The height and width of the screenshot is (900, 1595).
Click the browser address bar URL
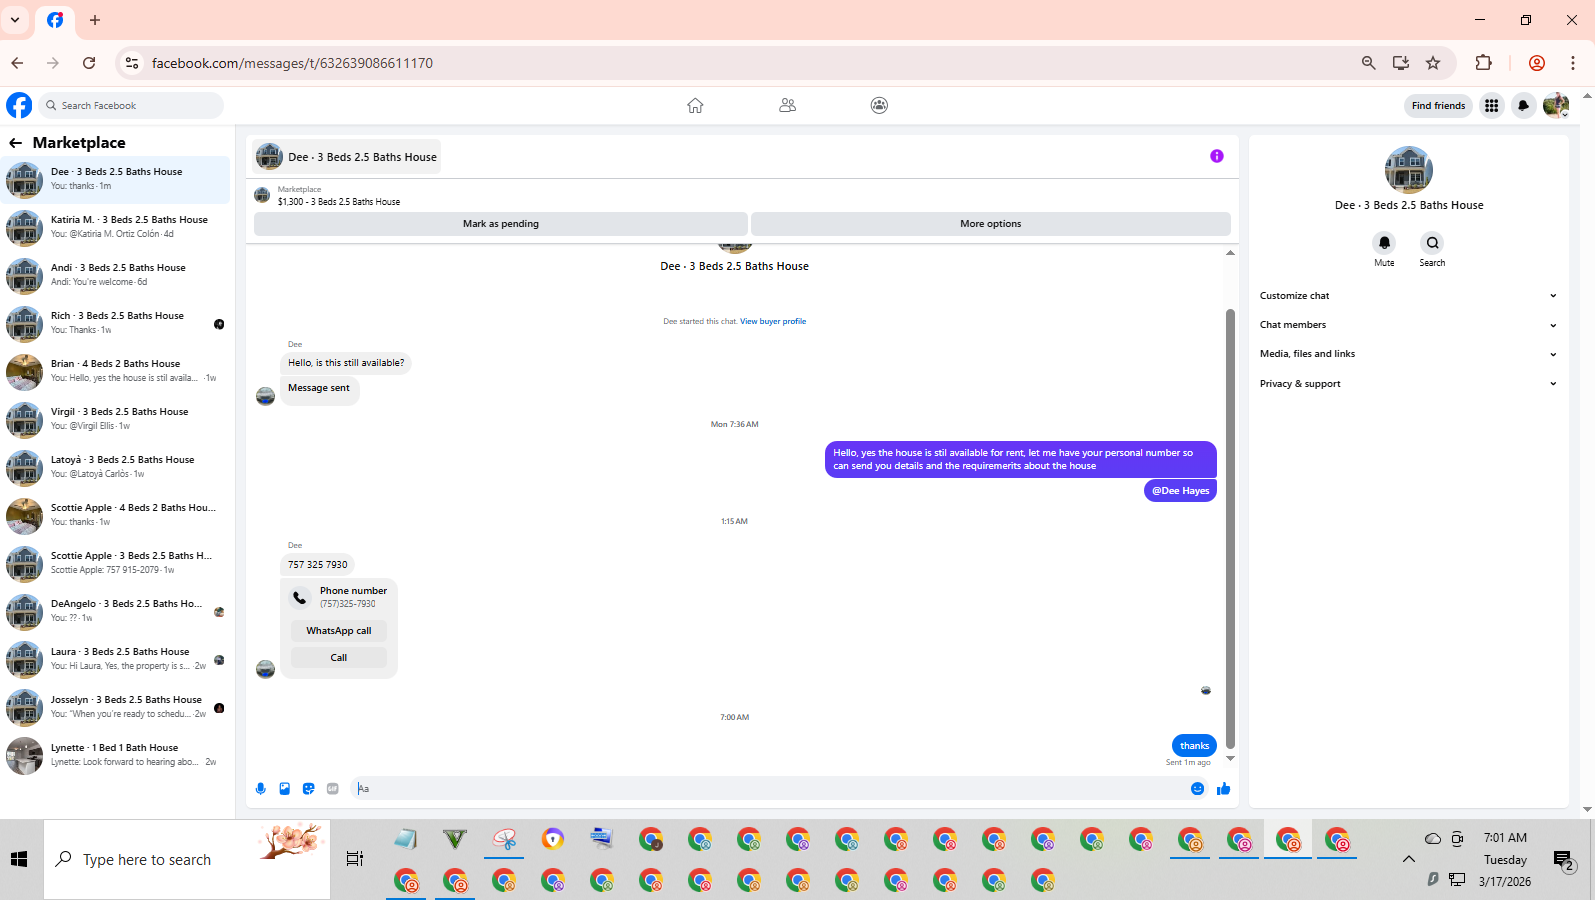(x=292, y=63)
